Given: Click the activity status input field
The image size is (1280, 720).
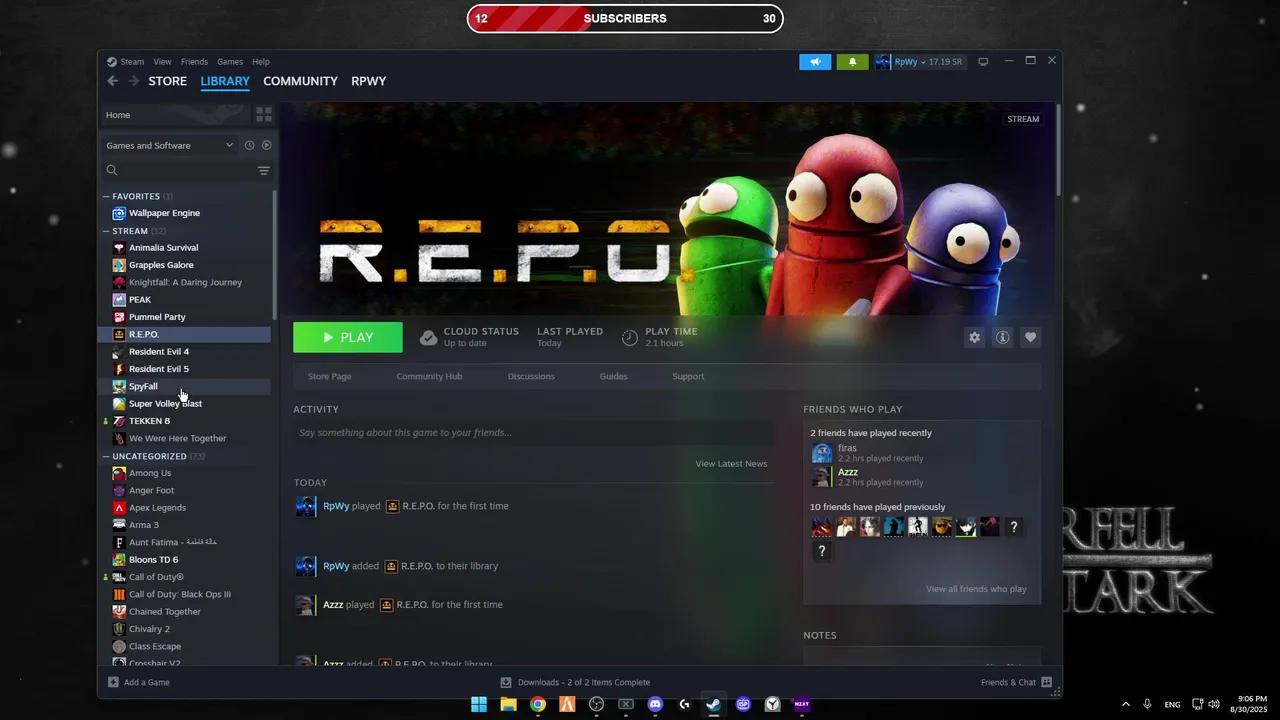Looking at the screenshot, I should click(x=533, y=432).
